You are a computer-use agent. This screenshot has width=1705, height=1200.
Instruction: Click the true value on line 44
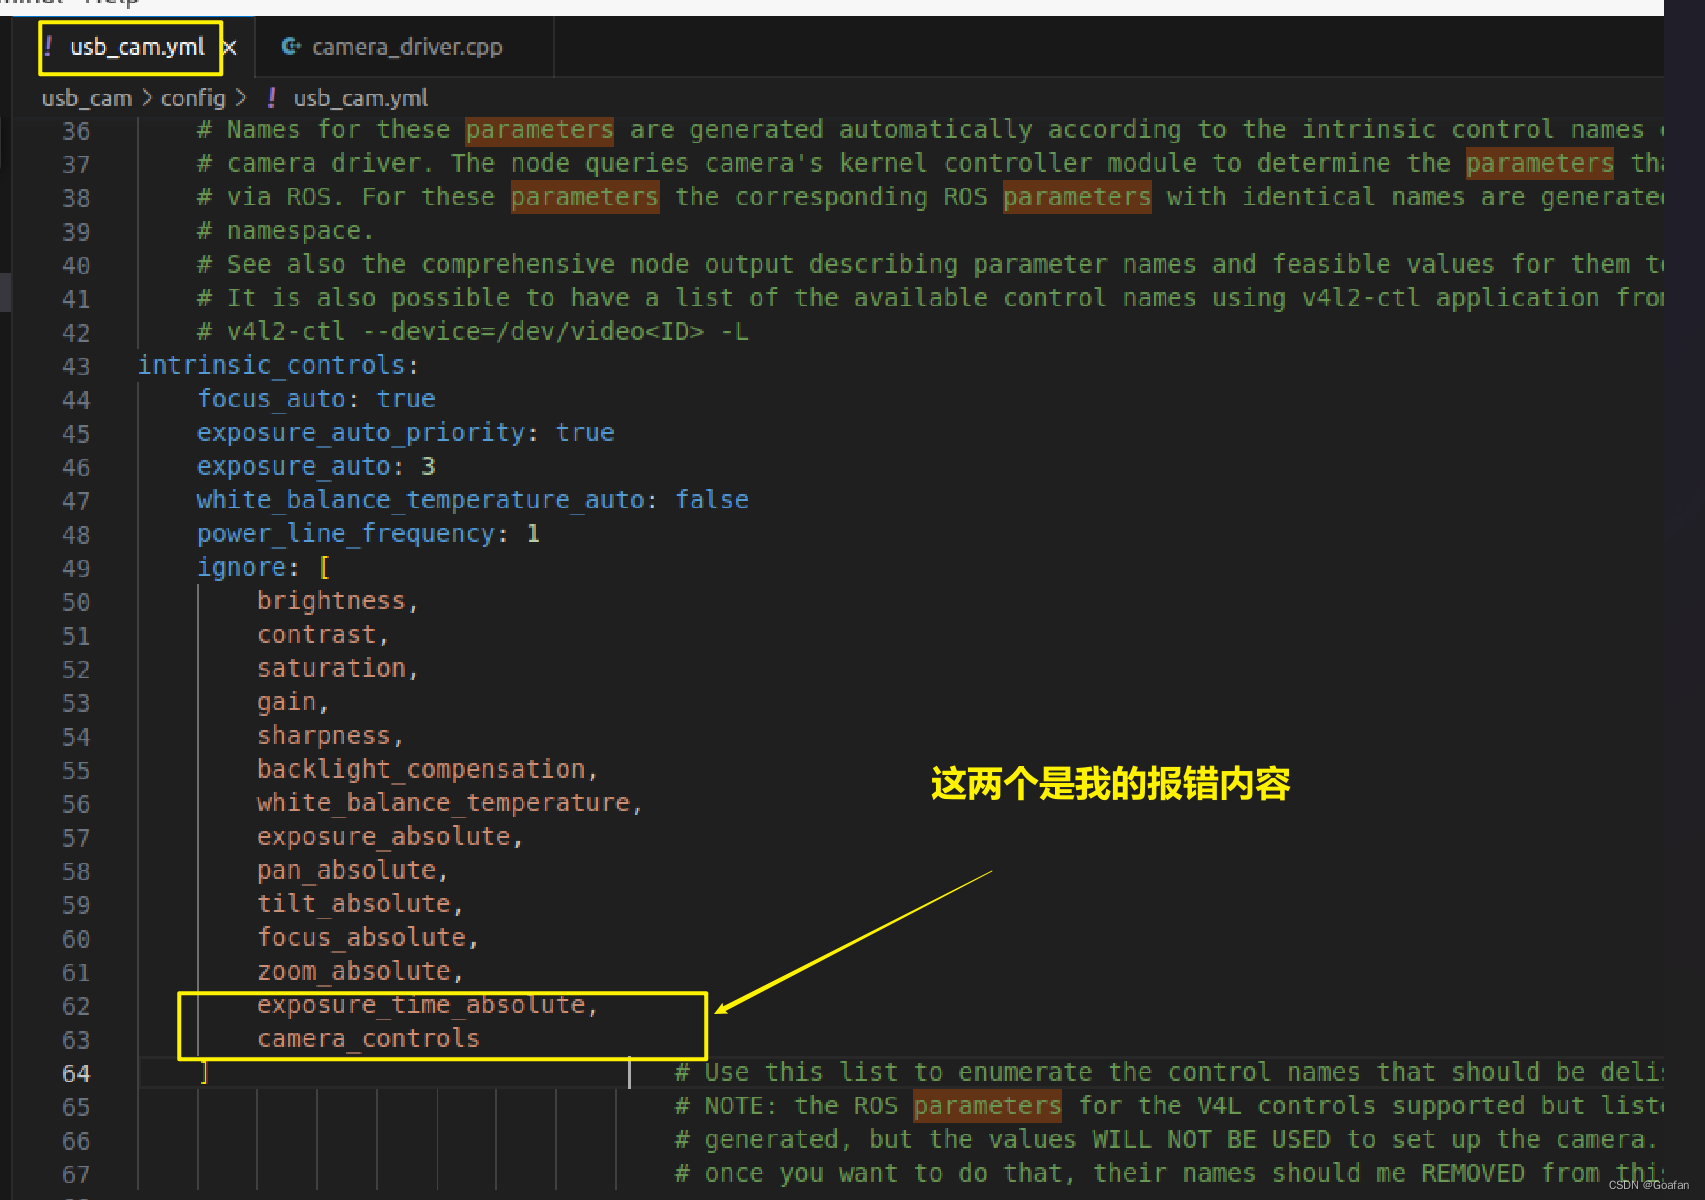(x=406, y=399)
